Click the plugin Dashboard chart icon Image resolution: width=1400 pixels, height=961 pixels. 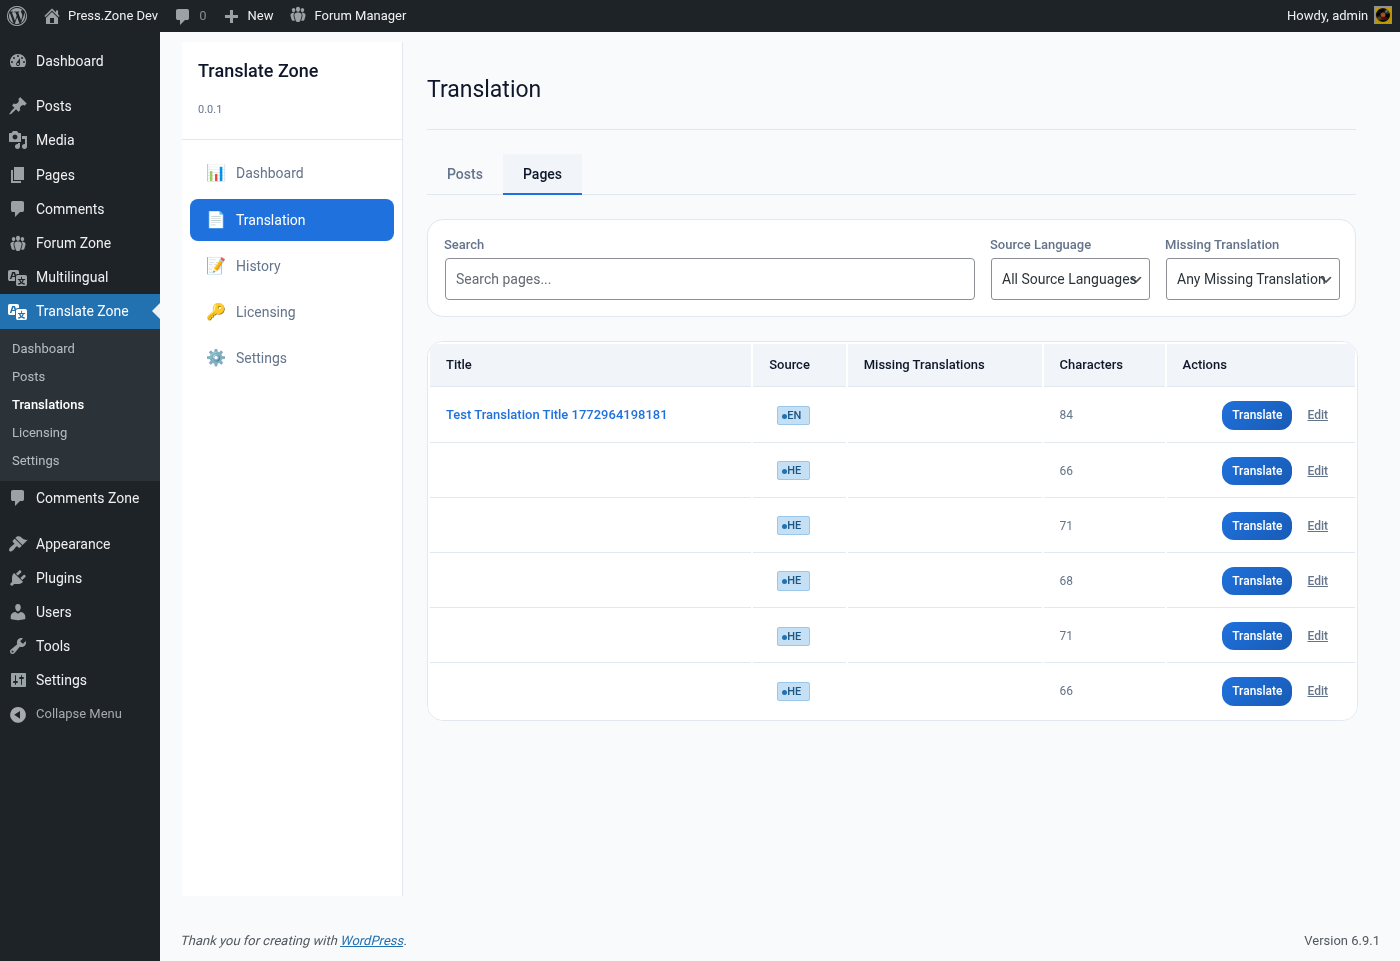click(216, 173)
